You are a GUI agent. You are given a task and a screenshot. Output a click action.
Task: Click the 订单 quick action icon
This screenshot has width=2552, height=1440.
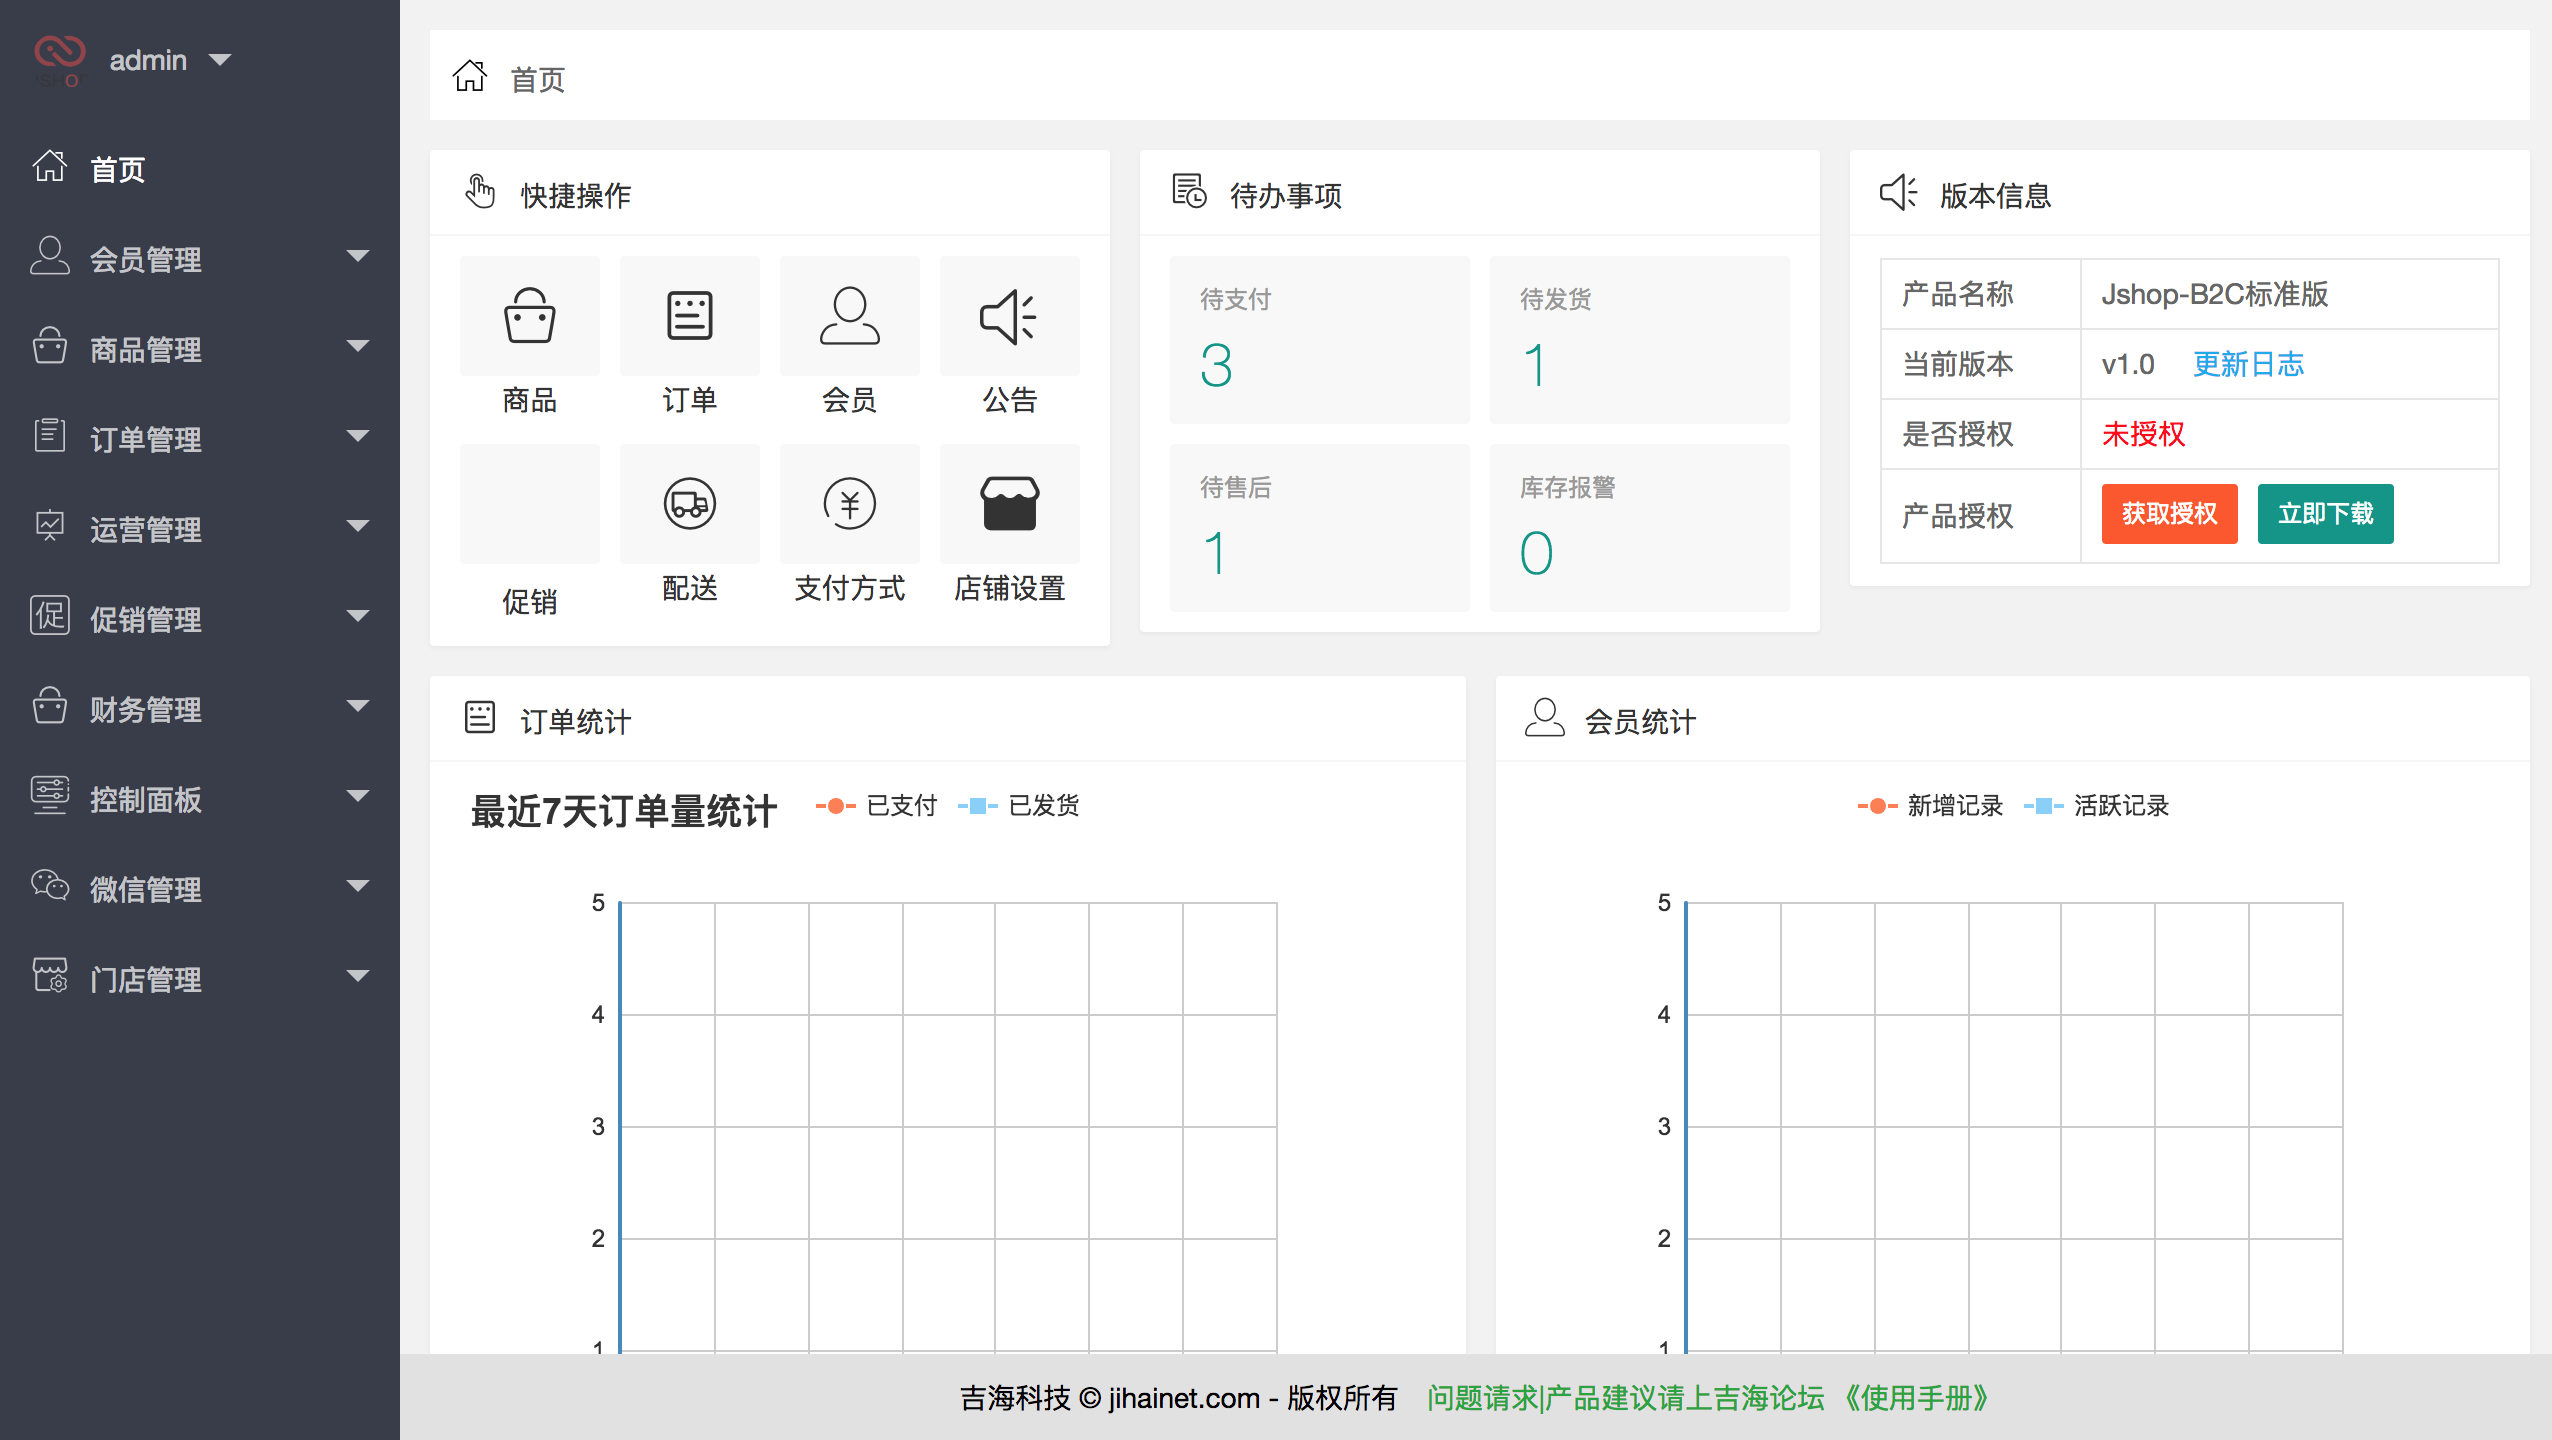click(x=689, y=317)
